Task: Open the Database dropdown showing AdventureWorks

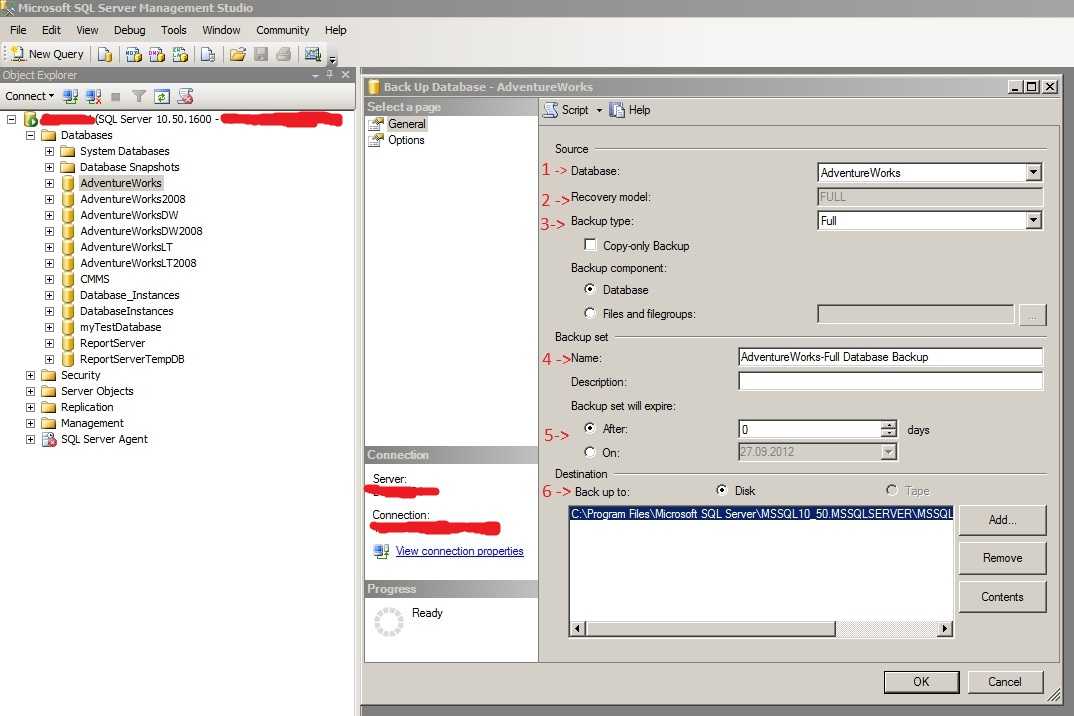Action: tap(1034, 173)
